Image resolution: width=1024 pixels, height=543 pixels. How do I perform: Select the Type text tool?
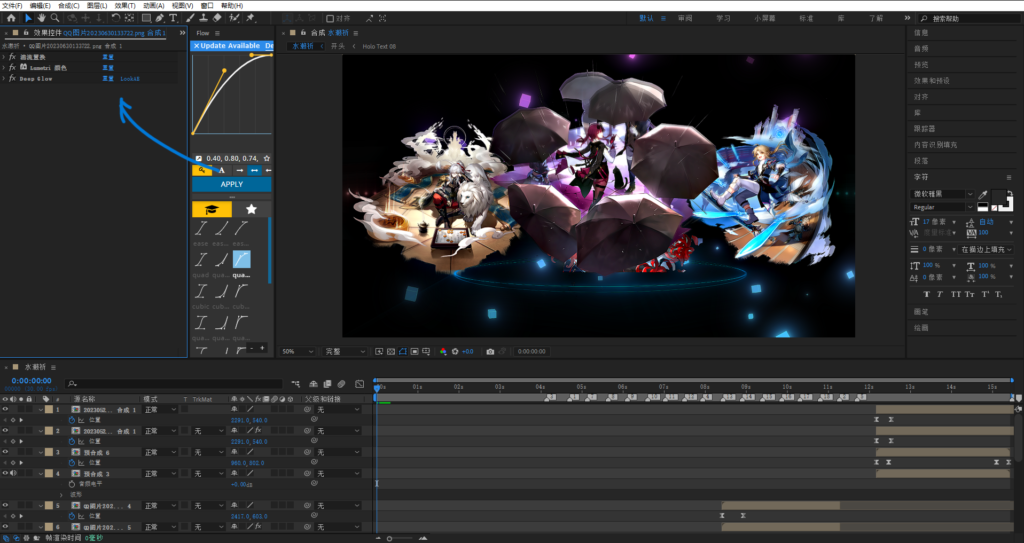point(174,18)
